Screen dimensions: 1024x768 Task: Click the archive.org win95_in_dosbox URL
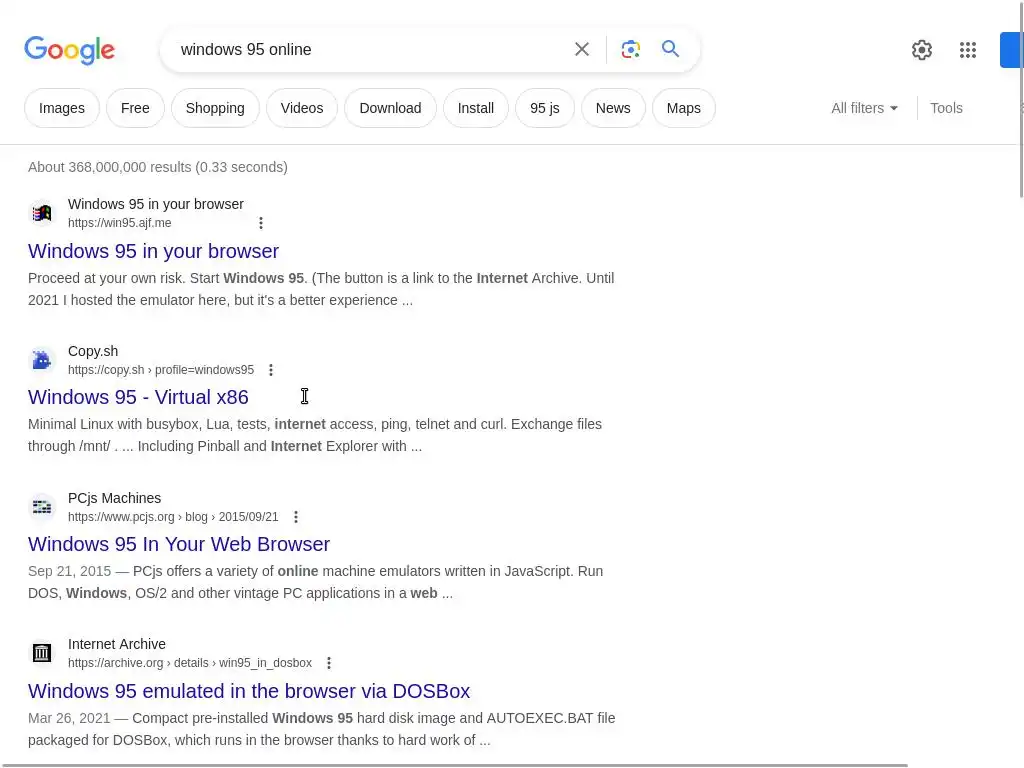pyautogui.click(x=190, y=663)
